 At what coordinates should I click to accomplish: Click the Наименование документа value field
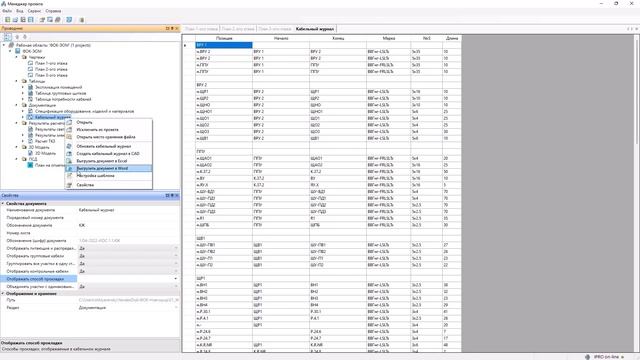pos(128,210)
